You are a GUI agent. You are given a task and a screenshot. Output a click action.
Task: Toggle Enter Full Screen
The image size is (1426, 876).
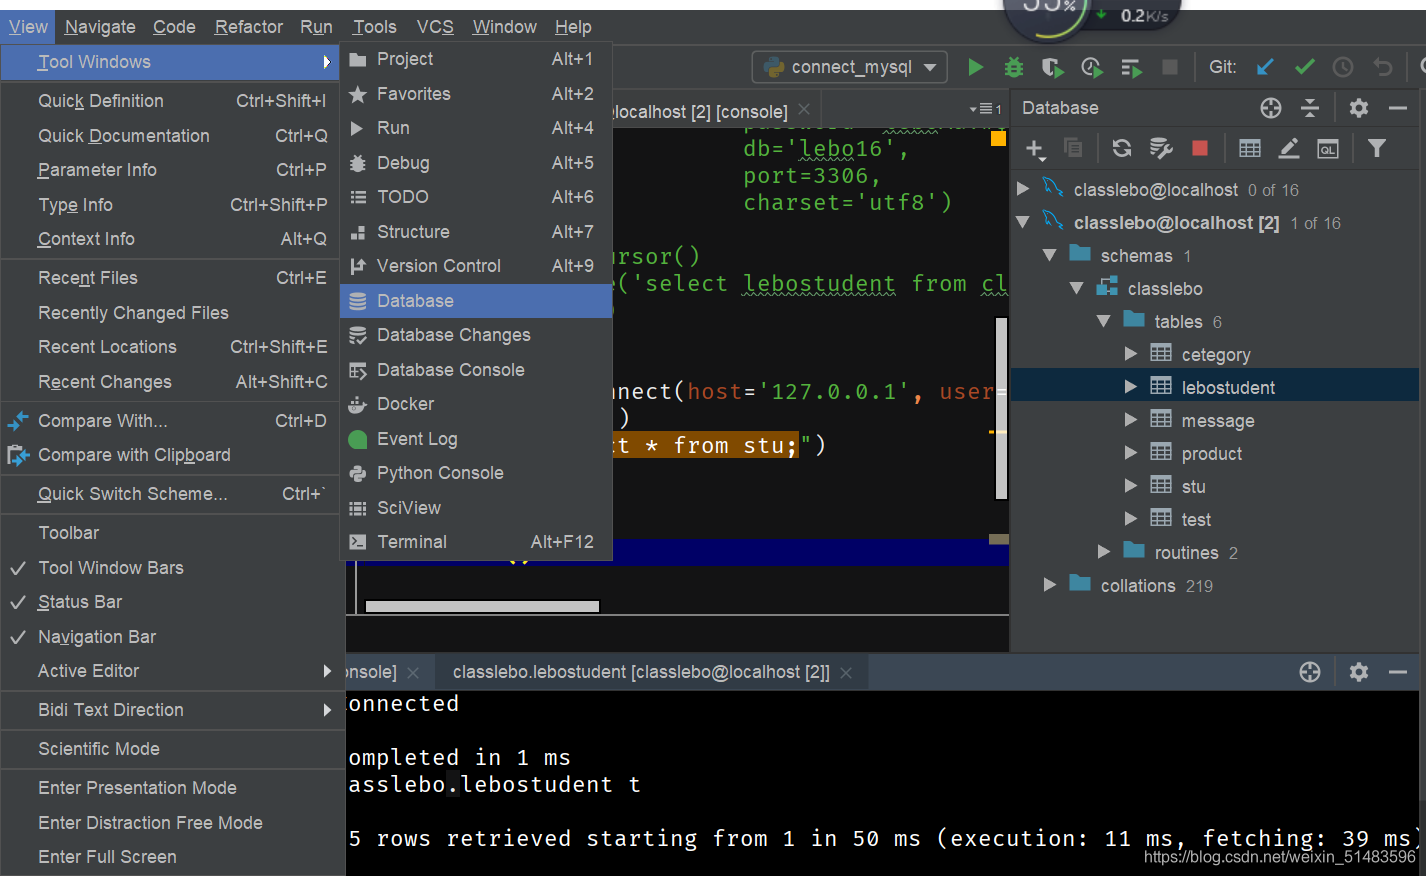[172, 857]
